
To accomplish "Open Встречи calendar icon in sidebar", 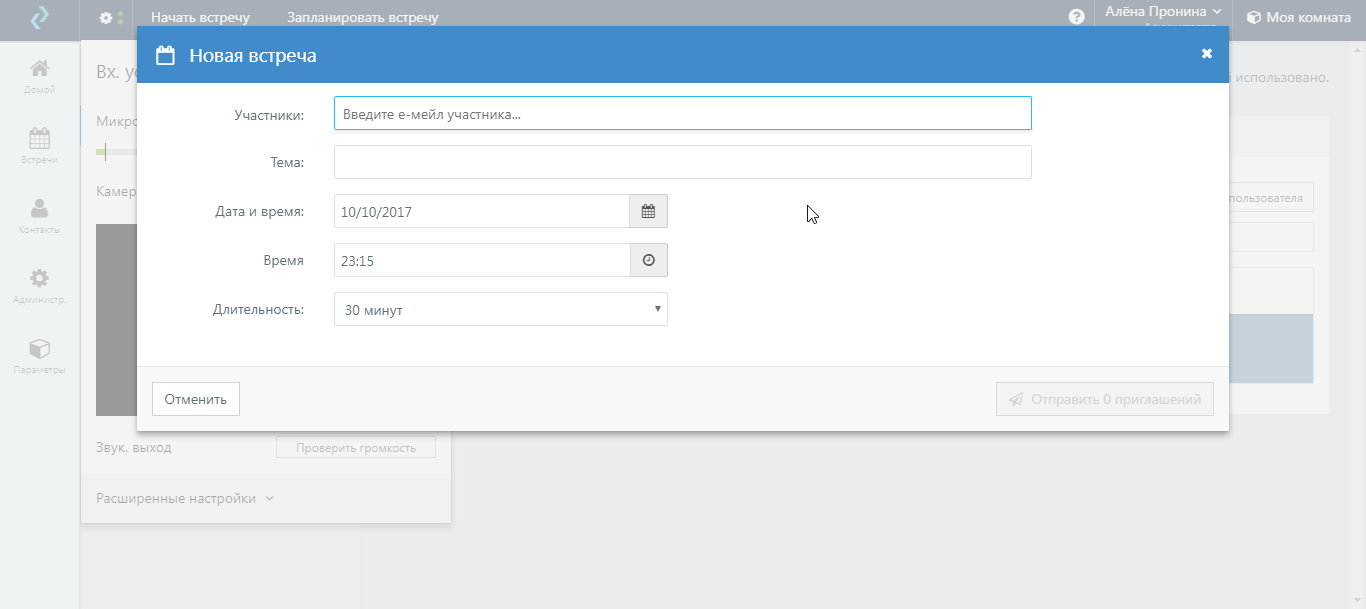I will click(x=39, y=145).
